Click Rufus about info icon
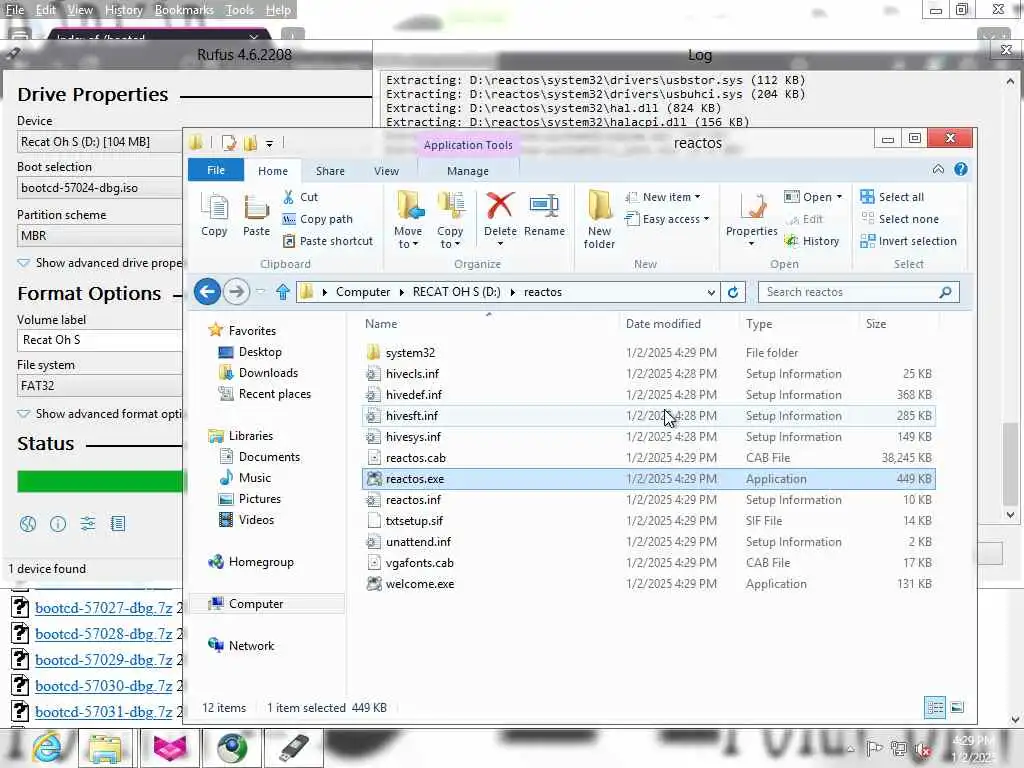Screen dimensions: 1024x768 (x=57, y=523)
